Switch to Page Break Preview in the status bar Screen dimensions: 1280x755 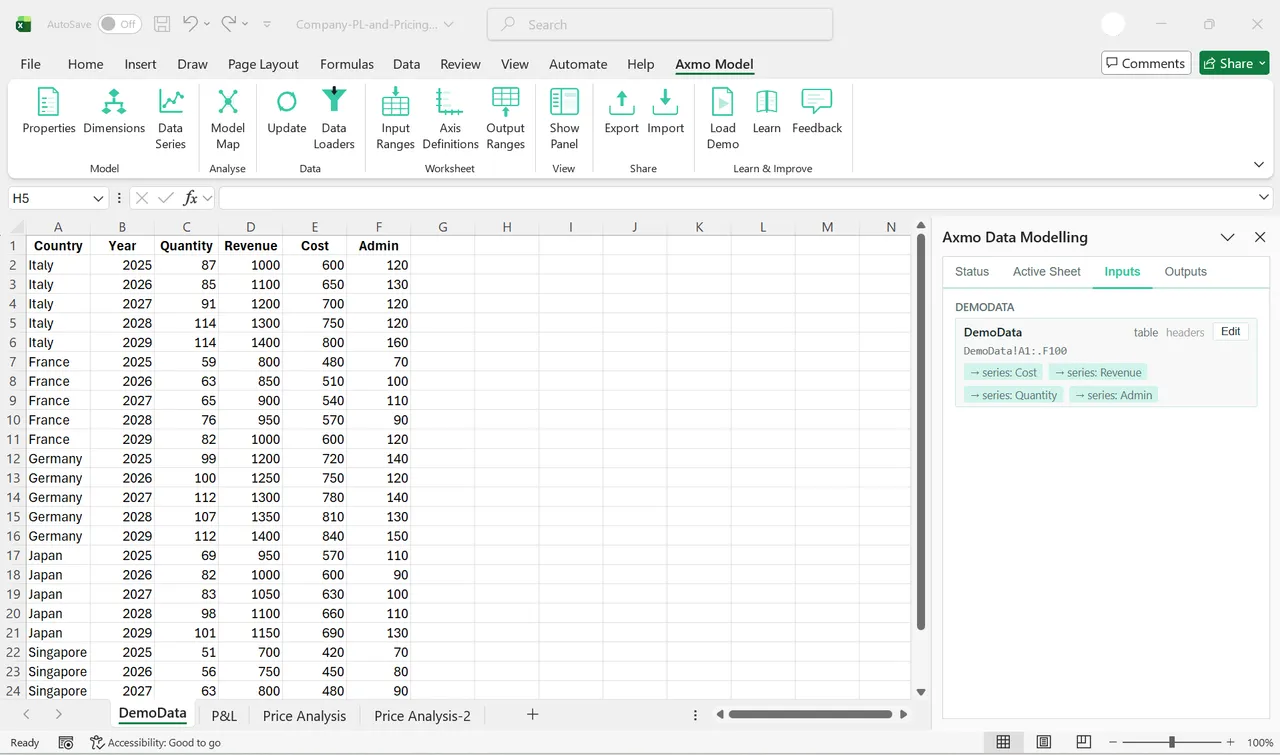[x=1083, y=742]
